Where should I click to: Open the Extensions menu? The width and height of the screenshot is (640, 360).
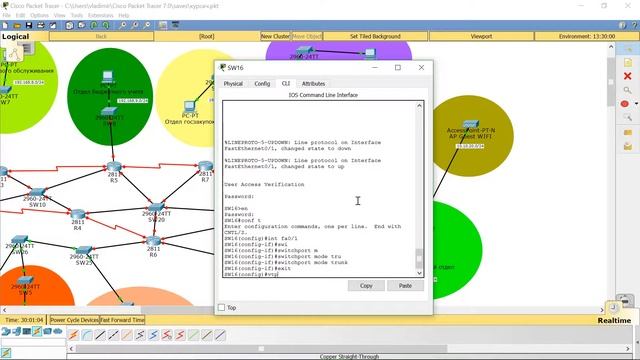(x=101, y=16)
